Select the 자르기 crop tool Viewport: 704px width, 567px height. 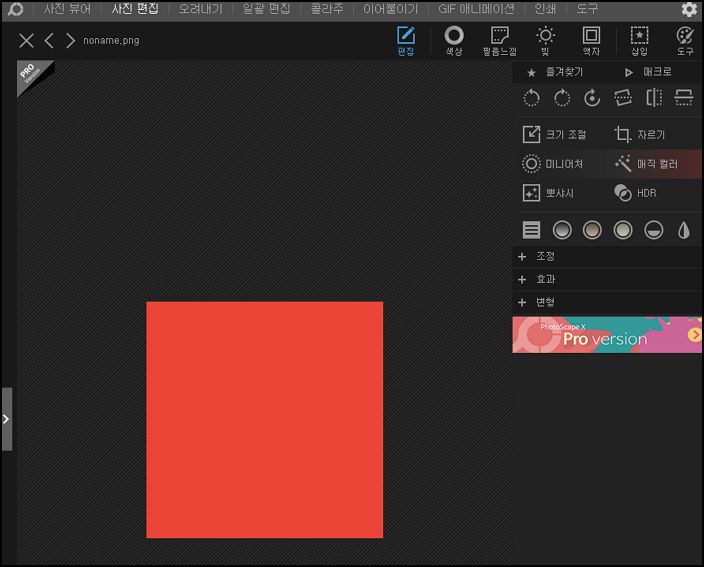pyautogui.click(x=640, y=134)
